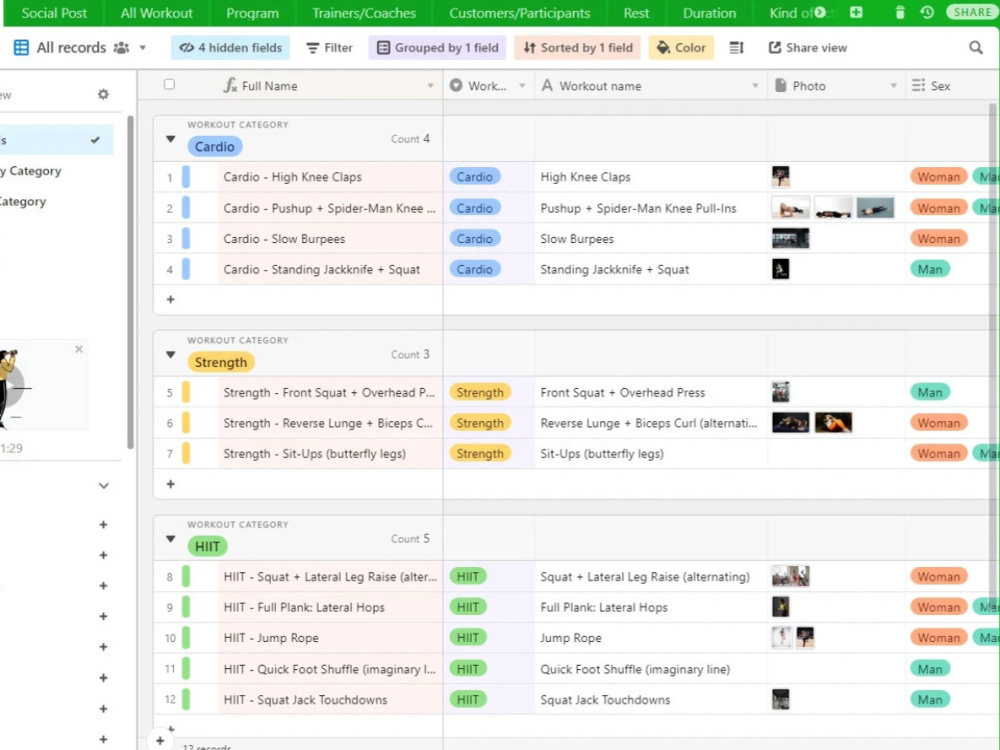This screenshot has width=1000, height=750.
Task: Collapse the Strength group
Action: pyautogui.click(x=170, y=355)
